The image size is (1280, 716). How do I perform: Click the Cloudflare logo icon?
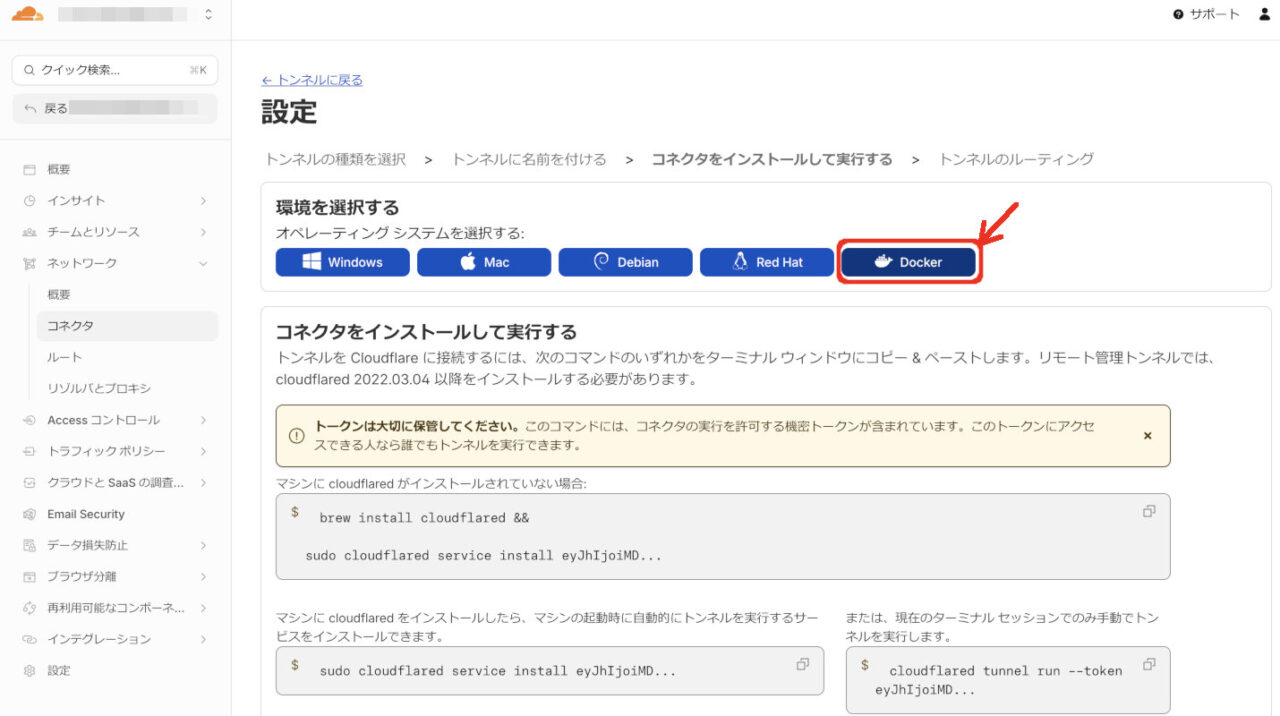click(x=27, y=14)
